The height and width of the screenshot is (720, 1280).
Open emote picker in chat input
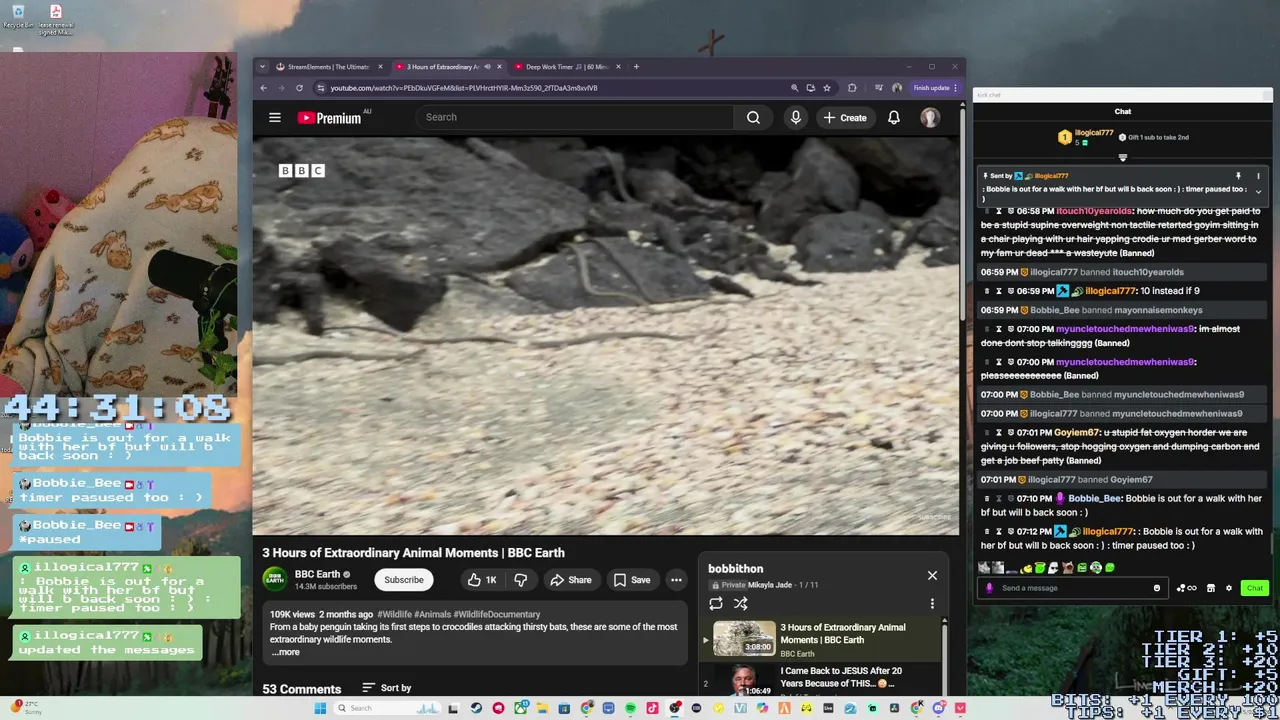(1157, 588)
